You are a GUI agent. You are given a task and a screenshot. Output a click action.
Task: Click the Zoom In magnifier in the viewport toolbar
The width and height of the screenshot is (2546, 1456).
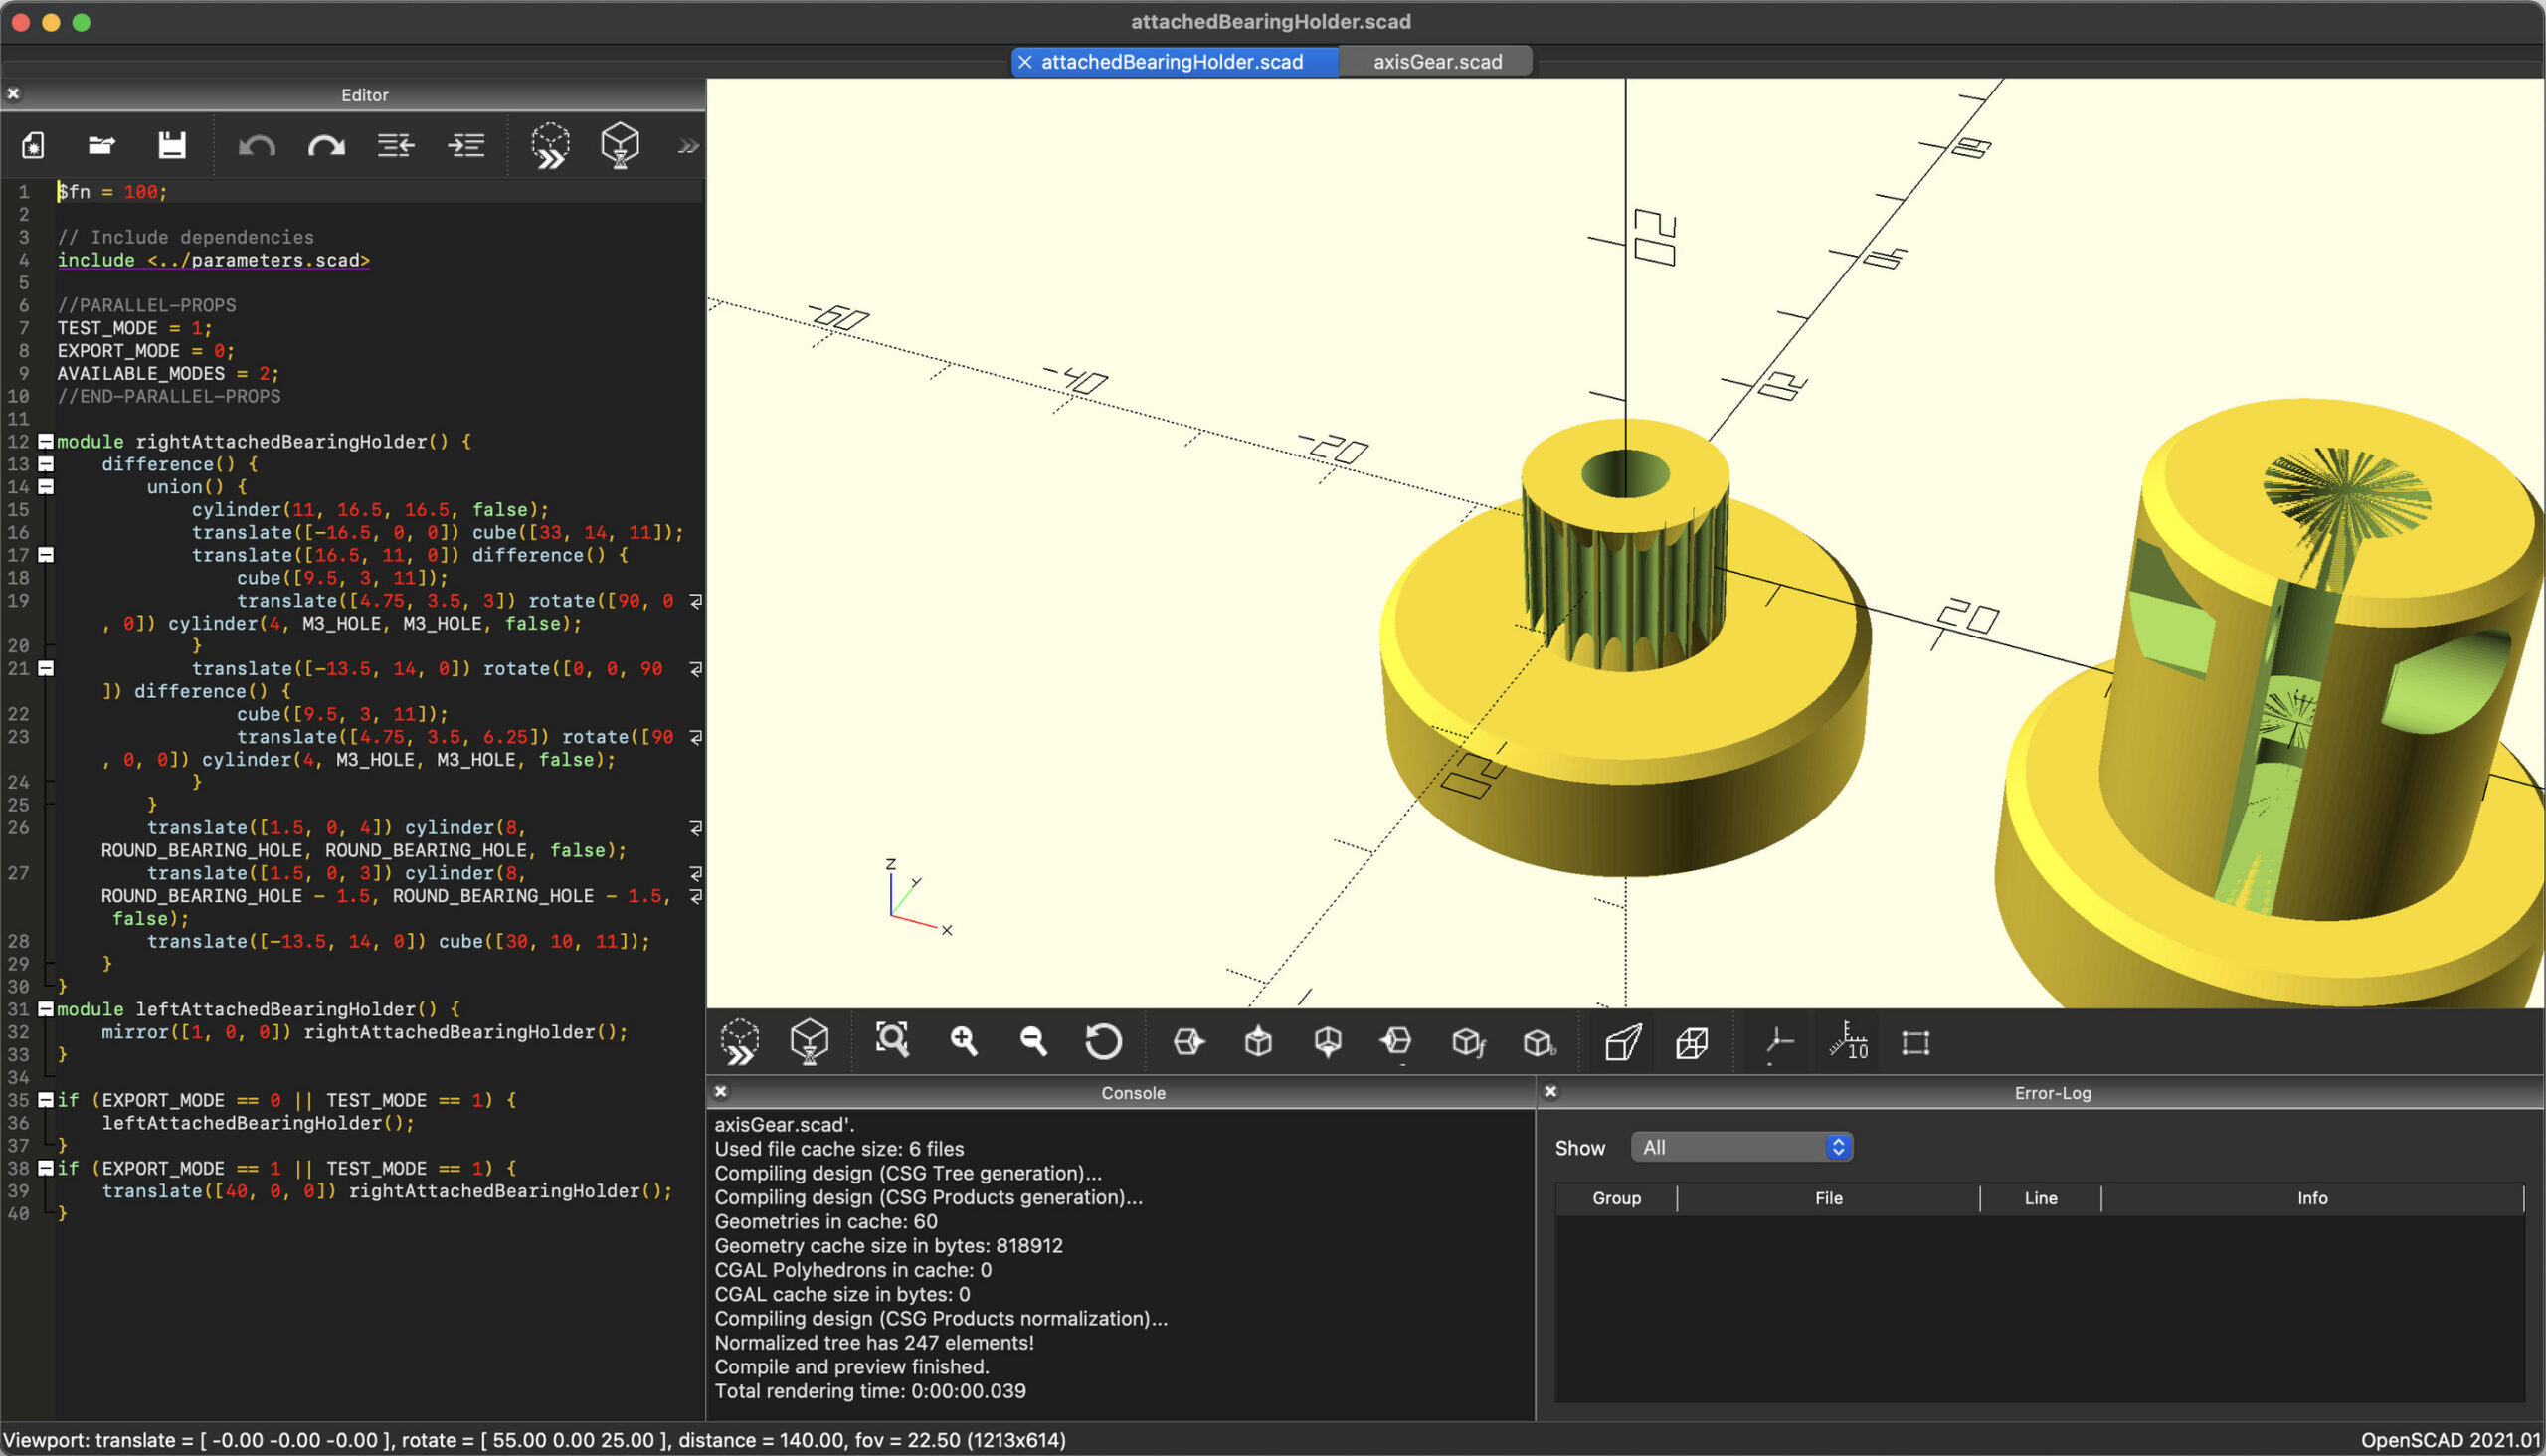[963, 1041]
